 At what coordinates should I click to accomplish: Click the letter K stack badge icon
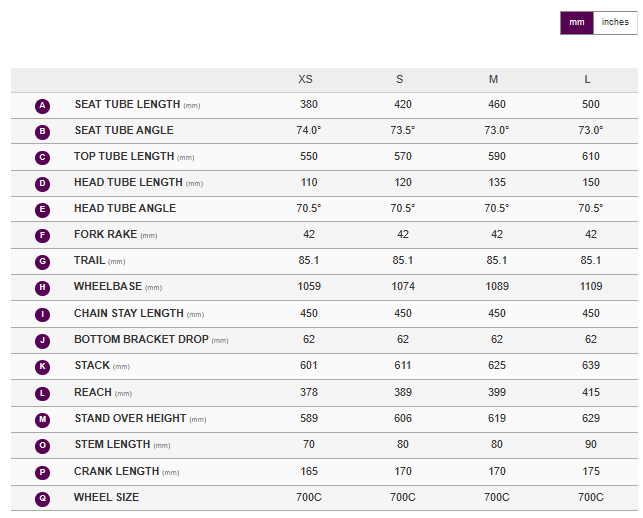tap(42, 367)
